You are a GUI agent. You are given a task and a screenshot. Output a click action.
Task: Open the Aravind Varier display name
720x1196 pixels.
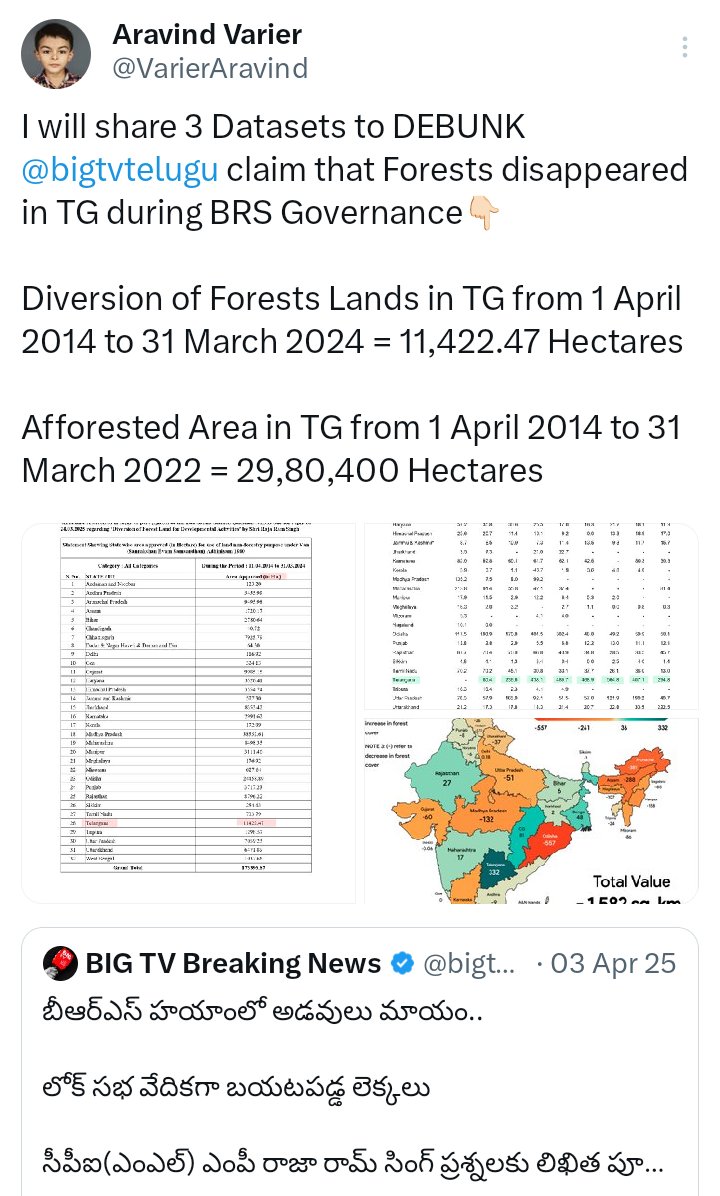tap(207, 34)
